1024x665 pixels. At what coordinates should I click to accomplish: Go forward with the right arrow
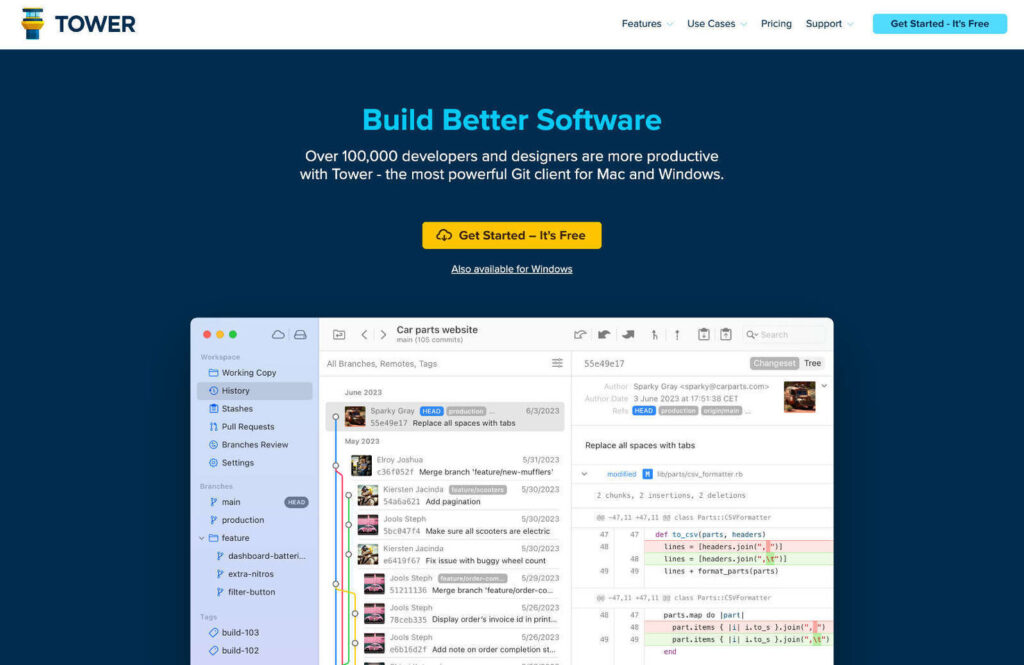click(383, 334)
